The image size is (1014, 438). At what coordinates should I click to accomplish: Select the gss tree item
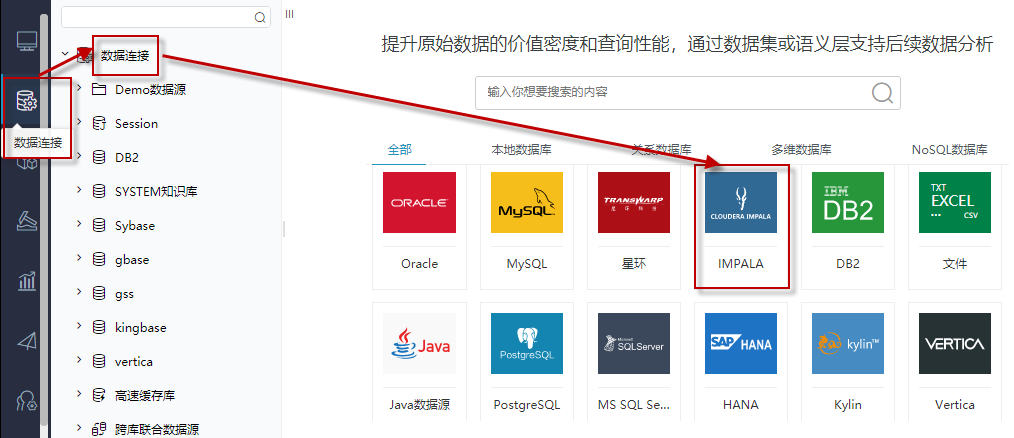(124, 294)
